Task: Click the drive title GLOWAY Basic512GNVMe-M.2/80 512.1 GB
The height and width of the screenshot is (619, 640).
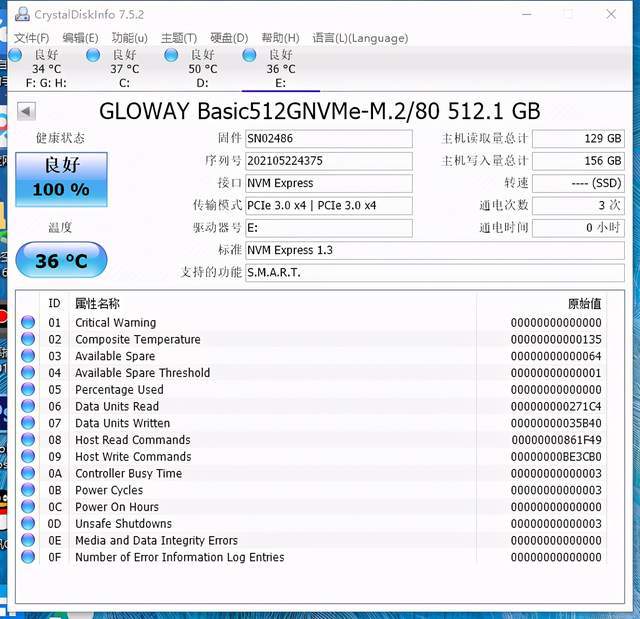Action: coord(320,111)
